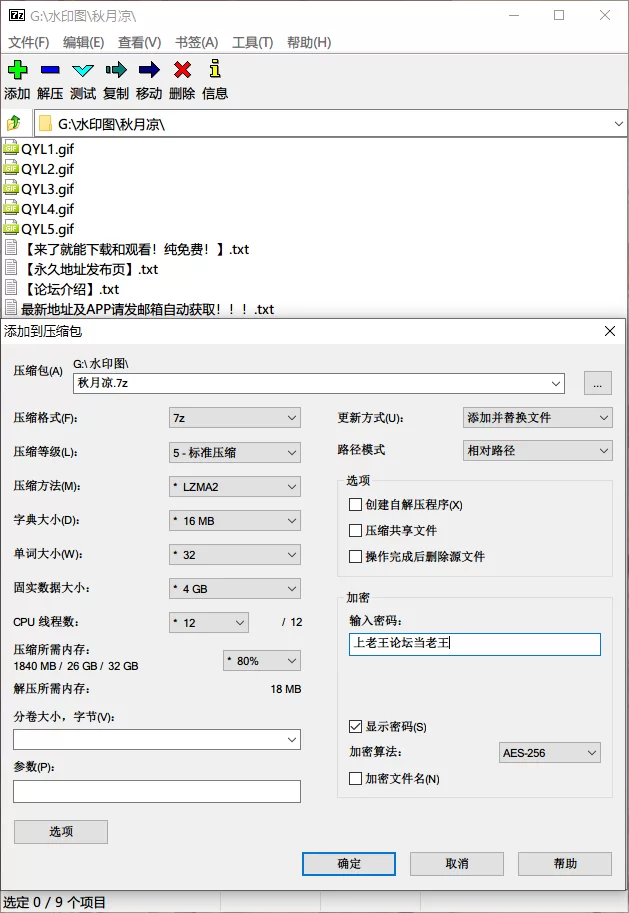Expand the address bar path dropdown arrow
629x913 pixels.
point(619,123)
